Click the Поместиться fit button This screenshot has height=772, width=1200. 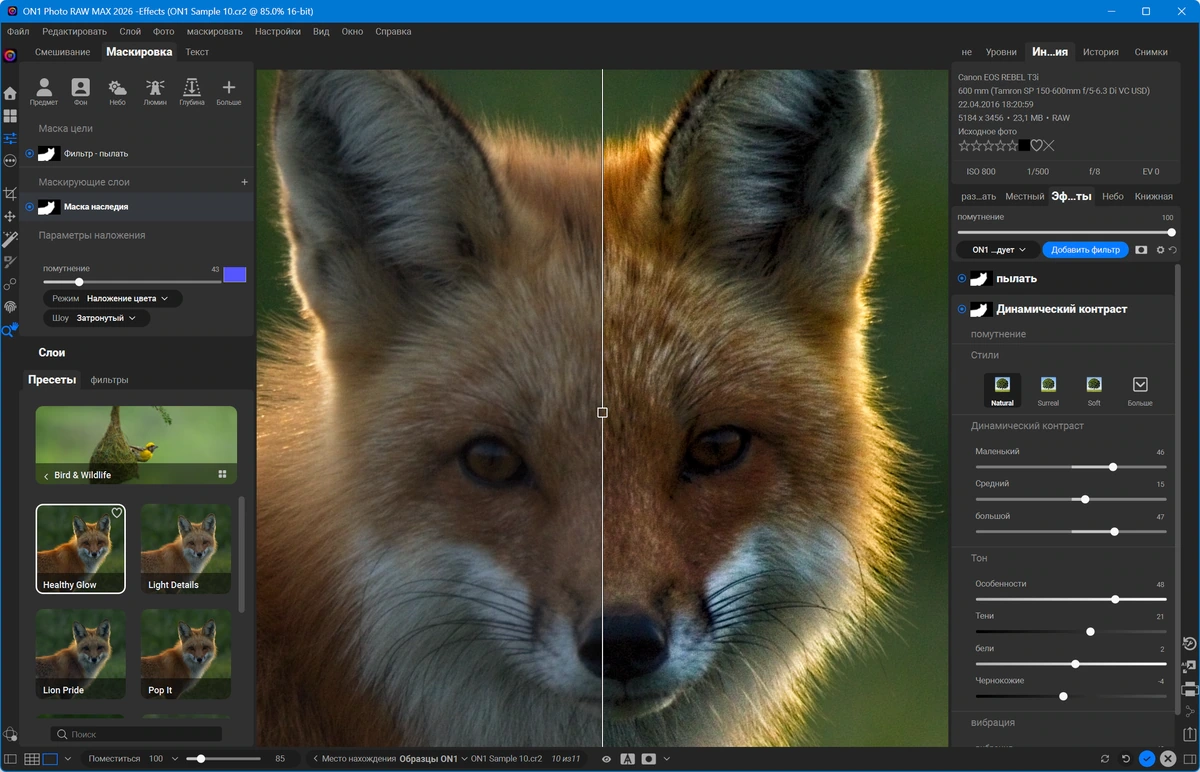click(114, 759)
